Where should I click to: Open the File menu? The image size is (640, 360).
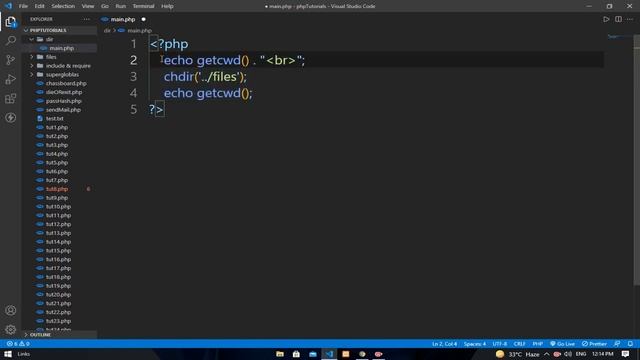pyautogui.click(x=23, y=6)
